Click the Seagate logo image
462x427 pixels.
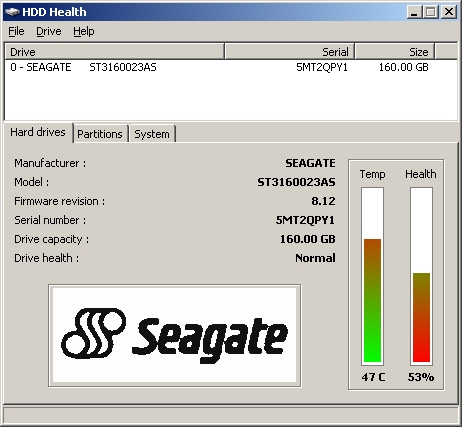coord(175,336)
